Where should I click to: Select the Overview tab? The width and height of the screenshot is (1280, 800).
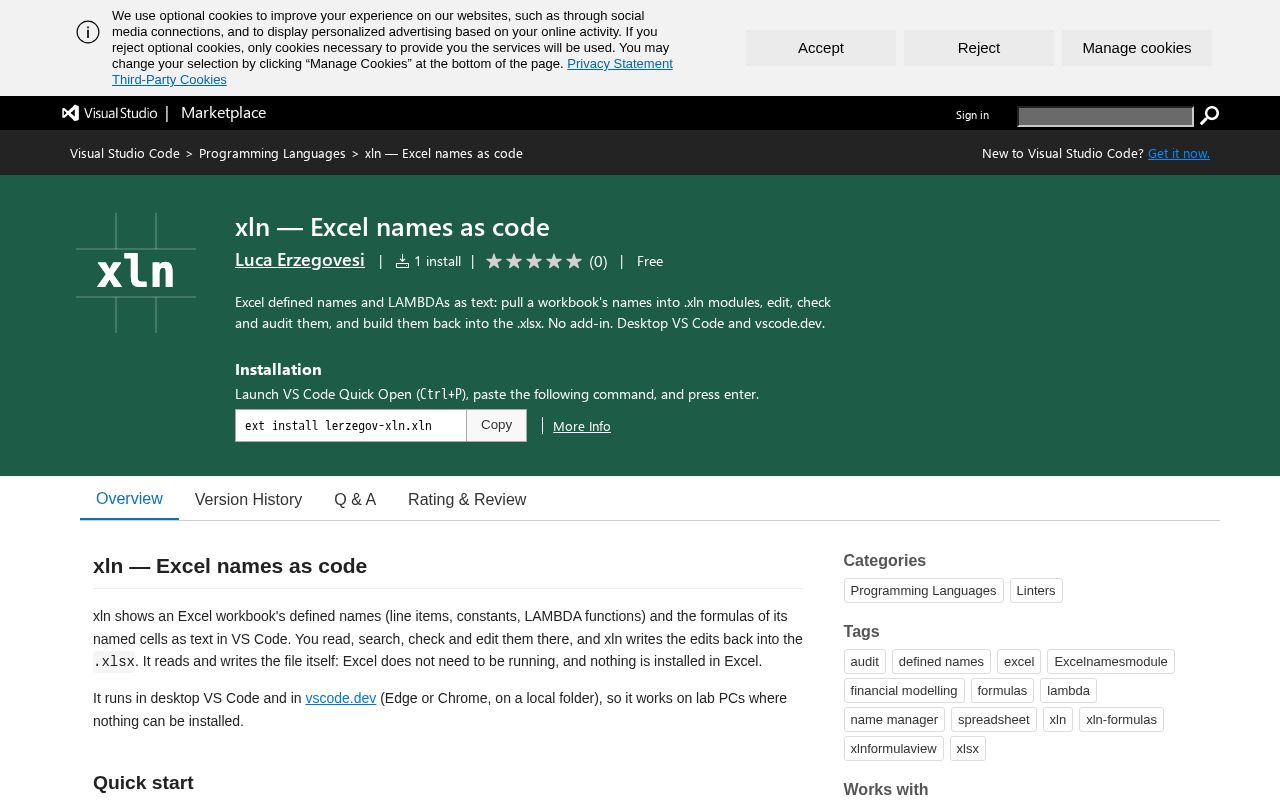129,499
